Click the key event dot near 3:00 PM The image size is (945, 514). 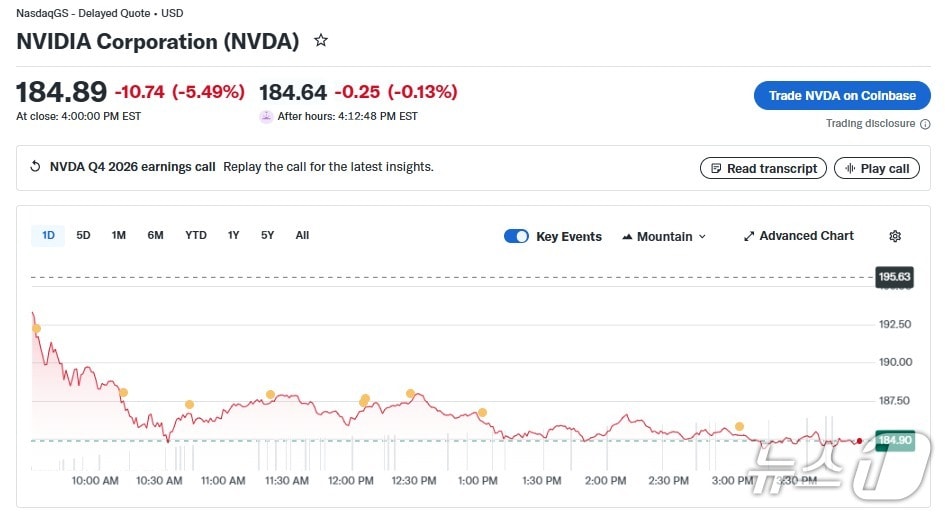point(740,426)
